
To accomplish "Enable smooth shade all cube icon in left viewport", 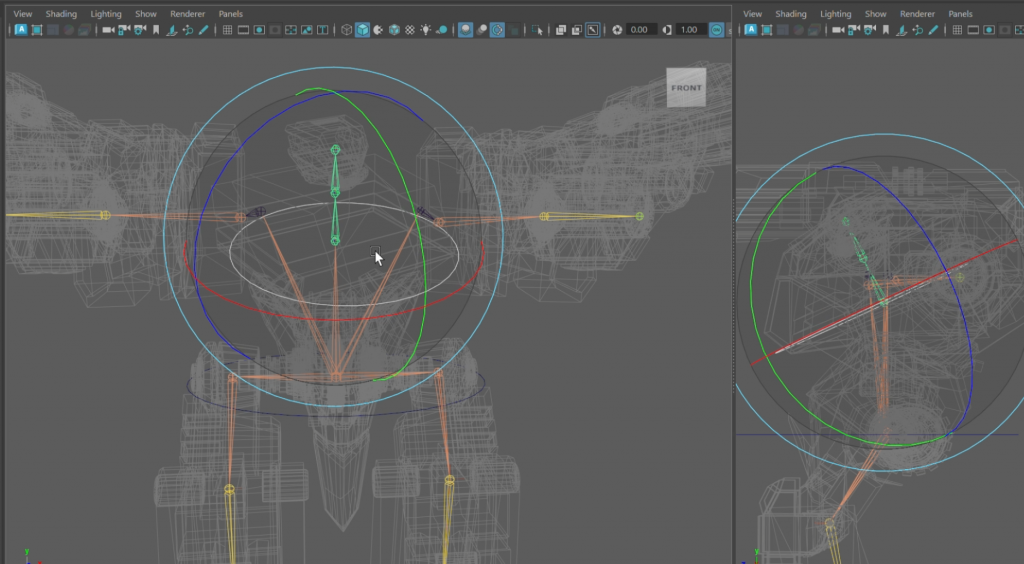I will [x=362, y=30].
